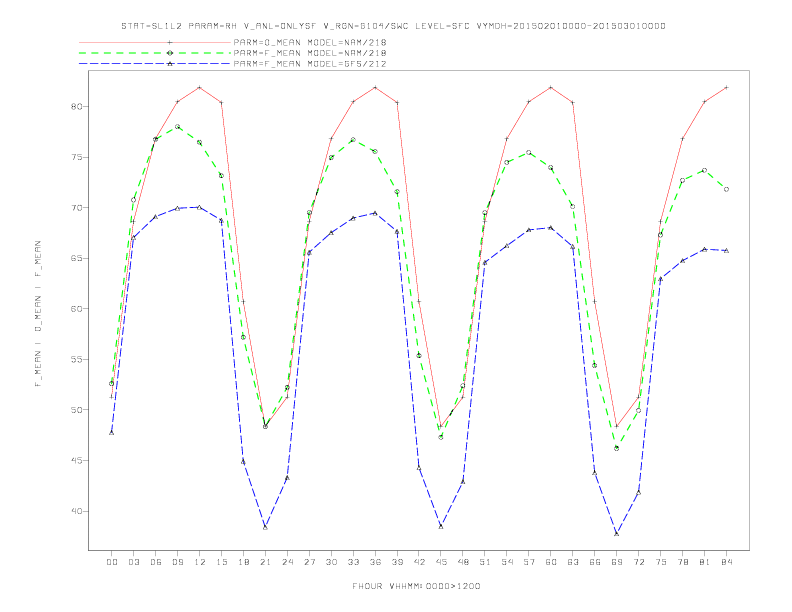The height and width of the screenshot is (612, 792).
Task: Click green NAM circle marker at hour 09
Action: tap(177, 127)
